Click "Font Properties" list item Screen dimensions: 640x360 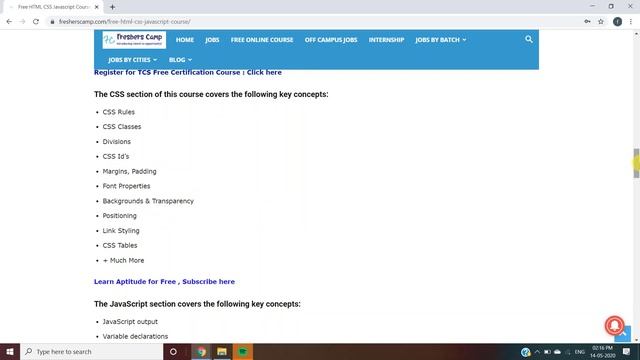coord(127,186)
